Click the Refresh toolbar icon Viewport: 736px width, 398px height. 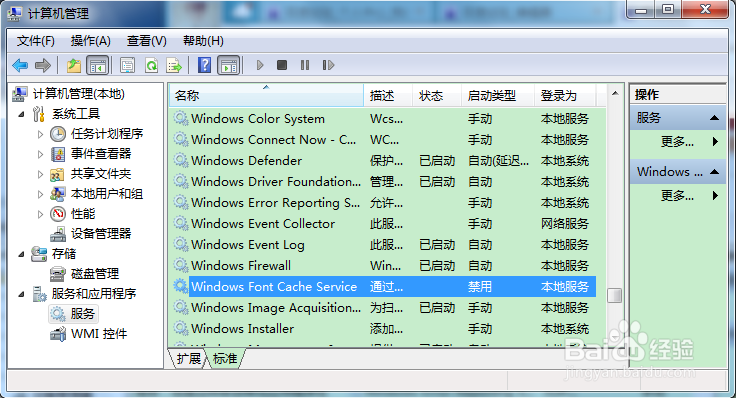(151, 65)
